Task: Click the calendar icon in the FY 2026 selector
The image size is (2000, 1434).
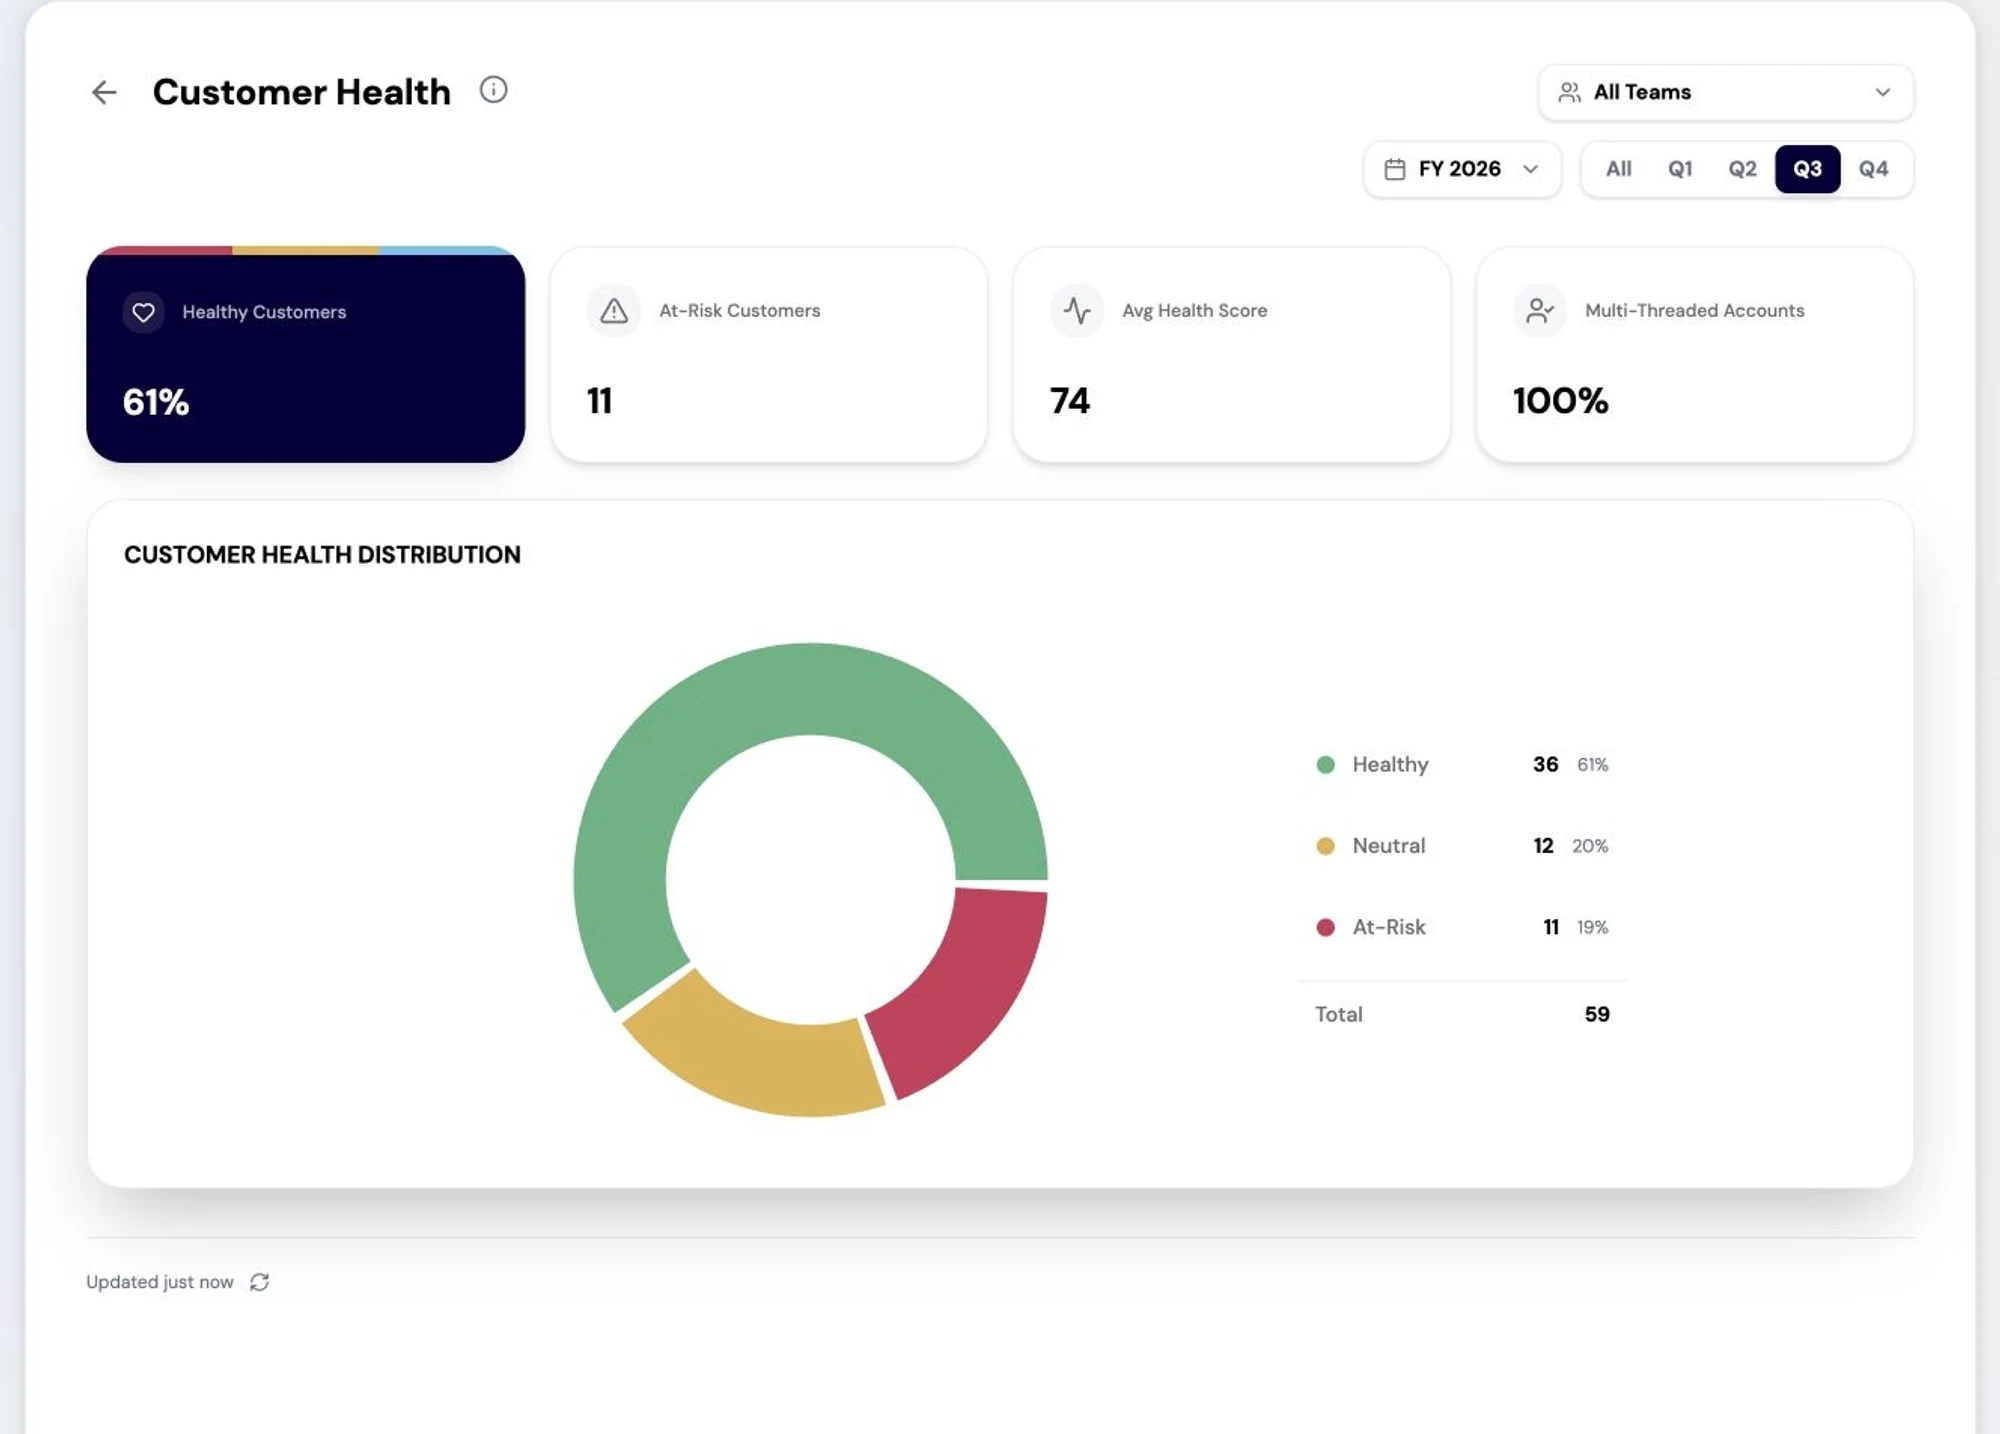Action: [x=1395, y=169]
